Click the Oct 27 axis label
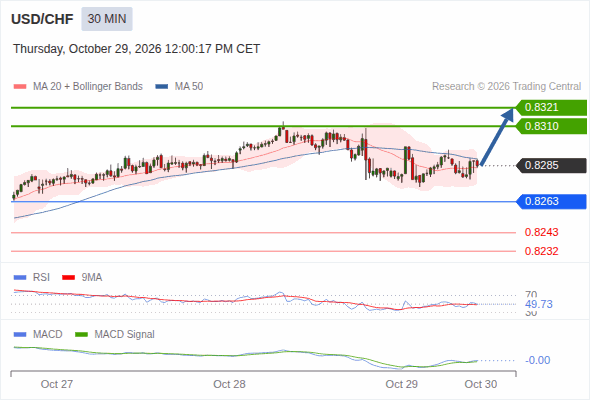This screenshot has height=400, width=590. click(x=57, y=384)
